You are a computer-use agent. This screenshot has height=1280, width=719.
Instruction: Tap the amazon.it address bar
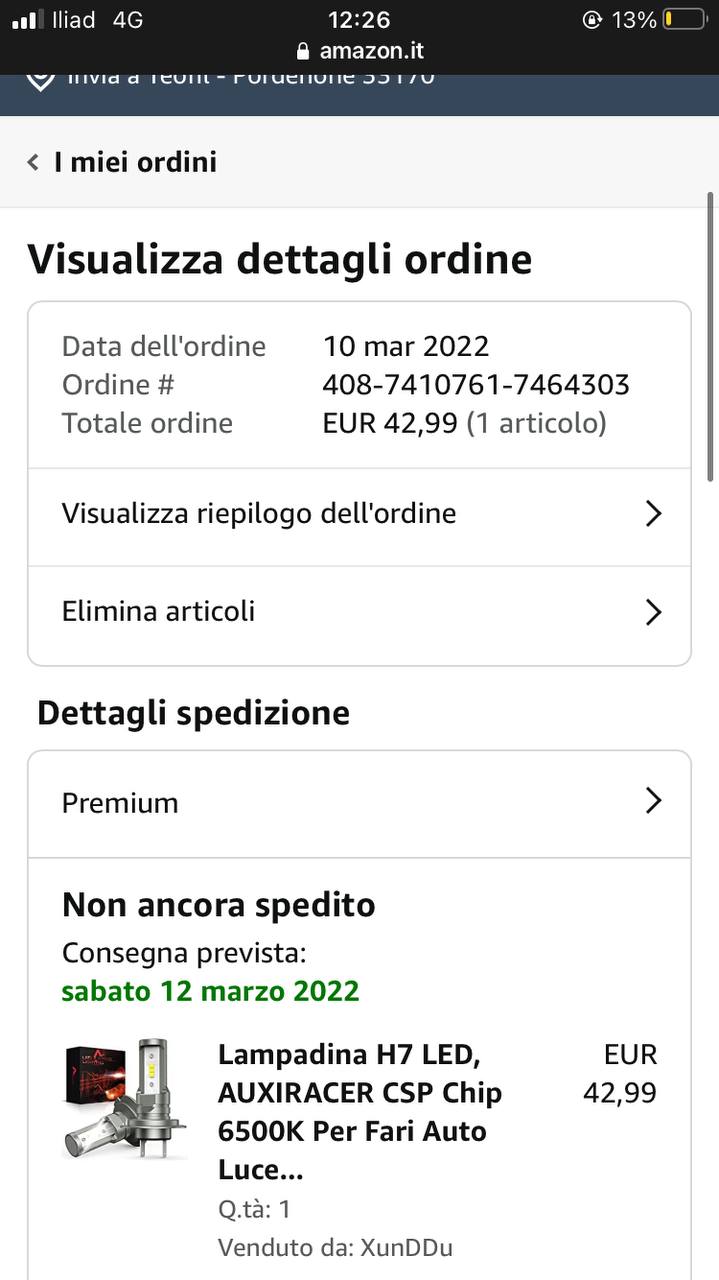[x=360, y=51]
